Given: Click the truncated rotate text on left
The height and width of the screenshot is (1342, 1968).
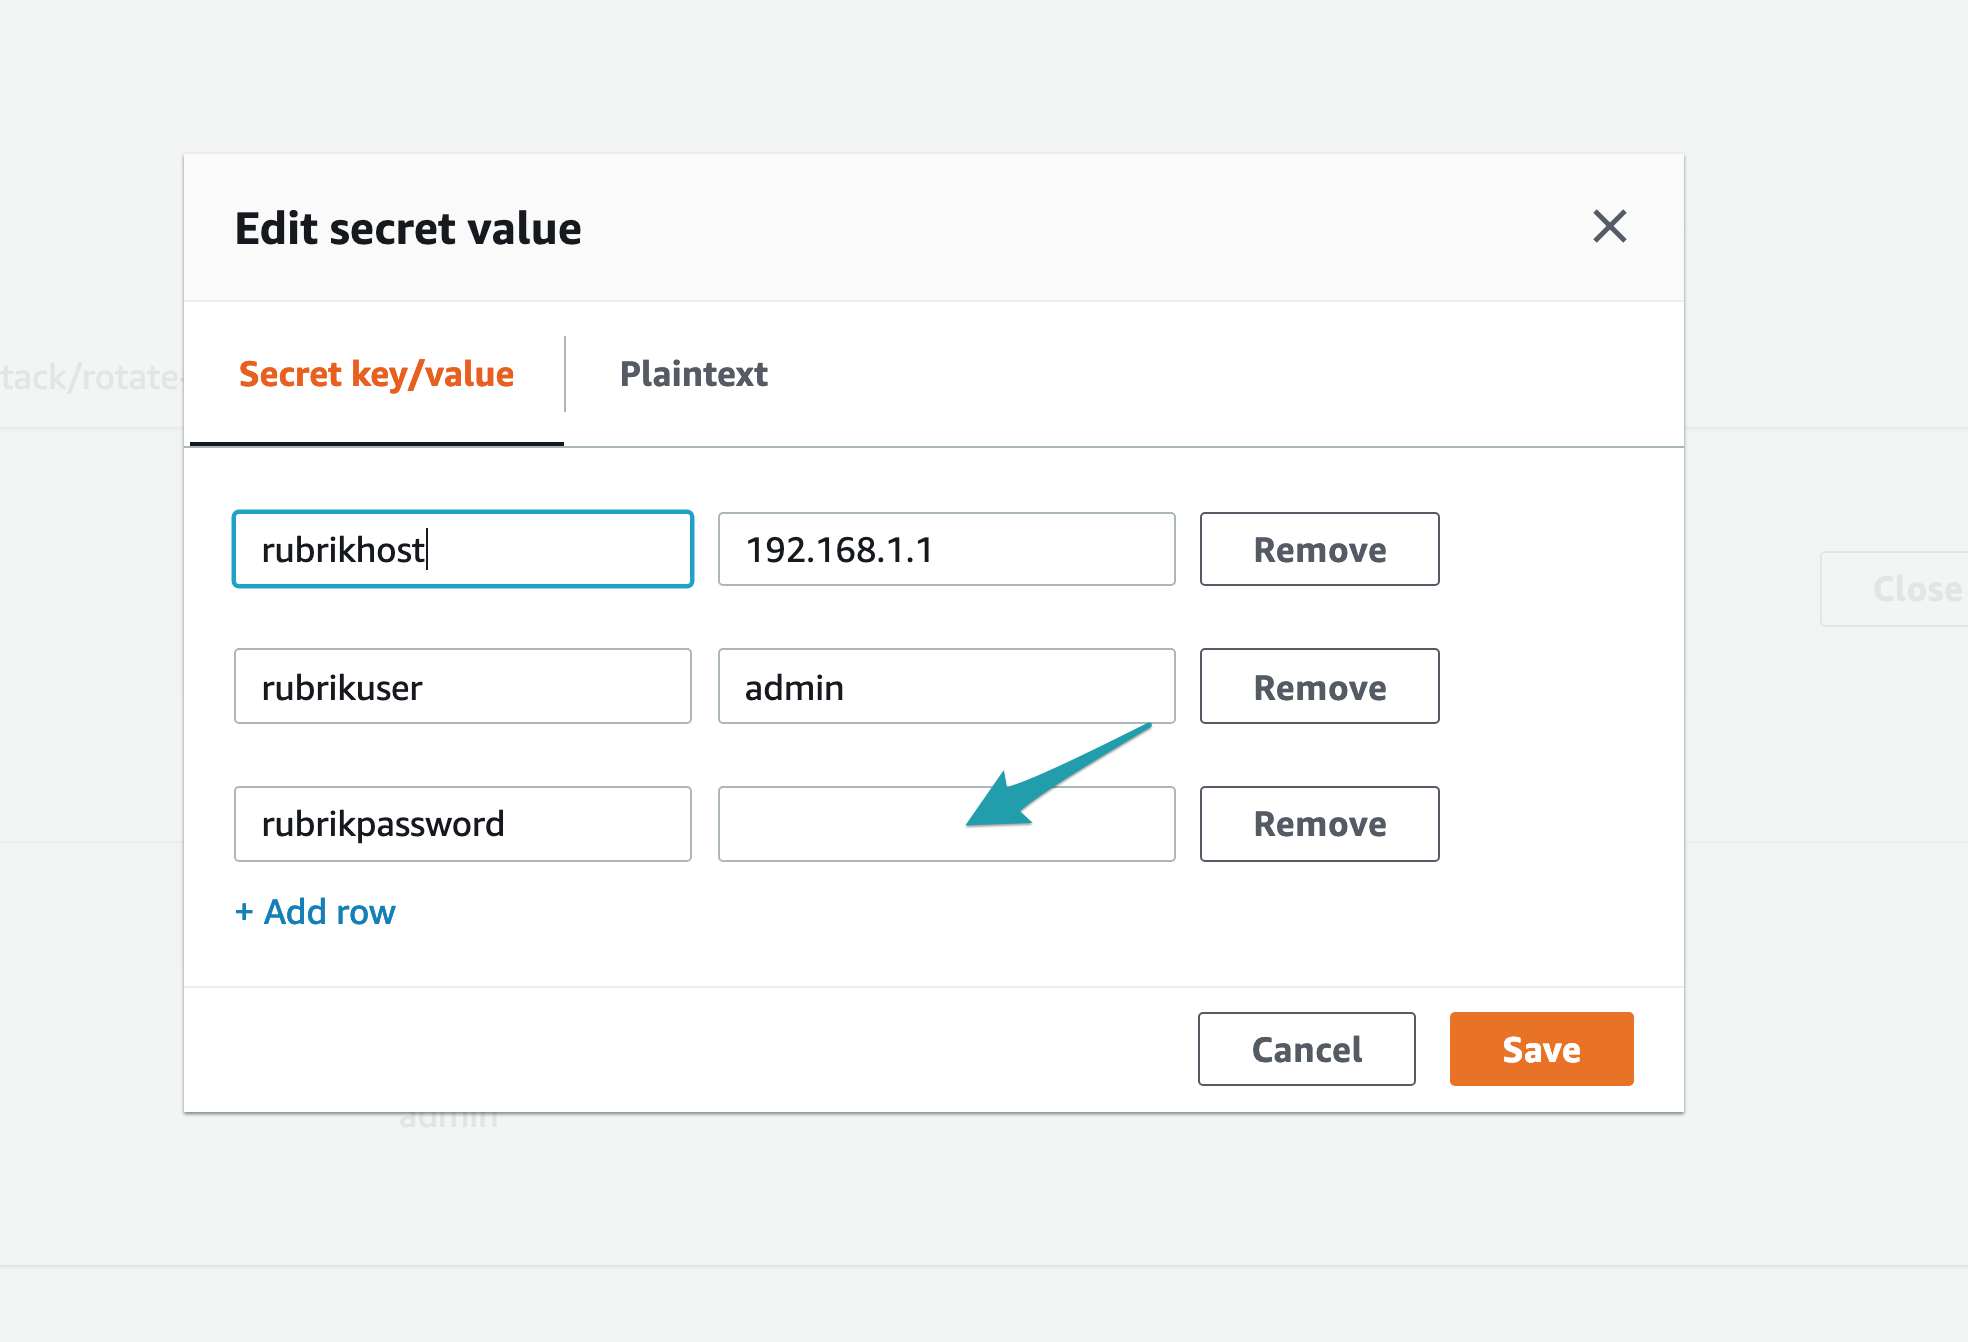Looking at the screenshot, I should click(x=90, y=378).
